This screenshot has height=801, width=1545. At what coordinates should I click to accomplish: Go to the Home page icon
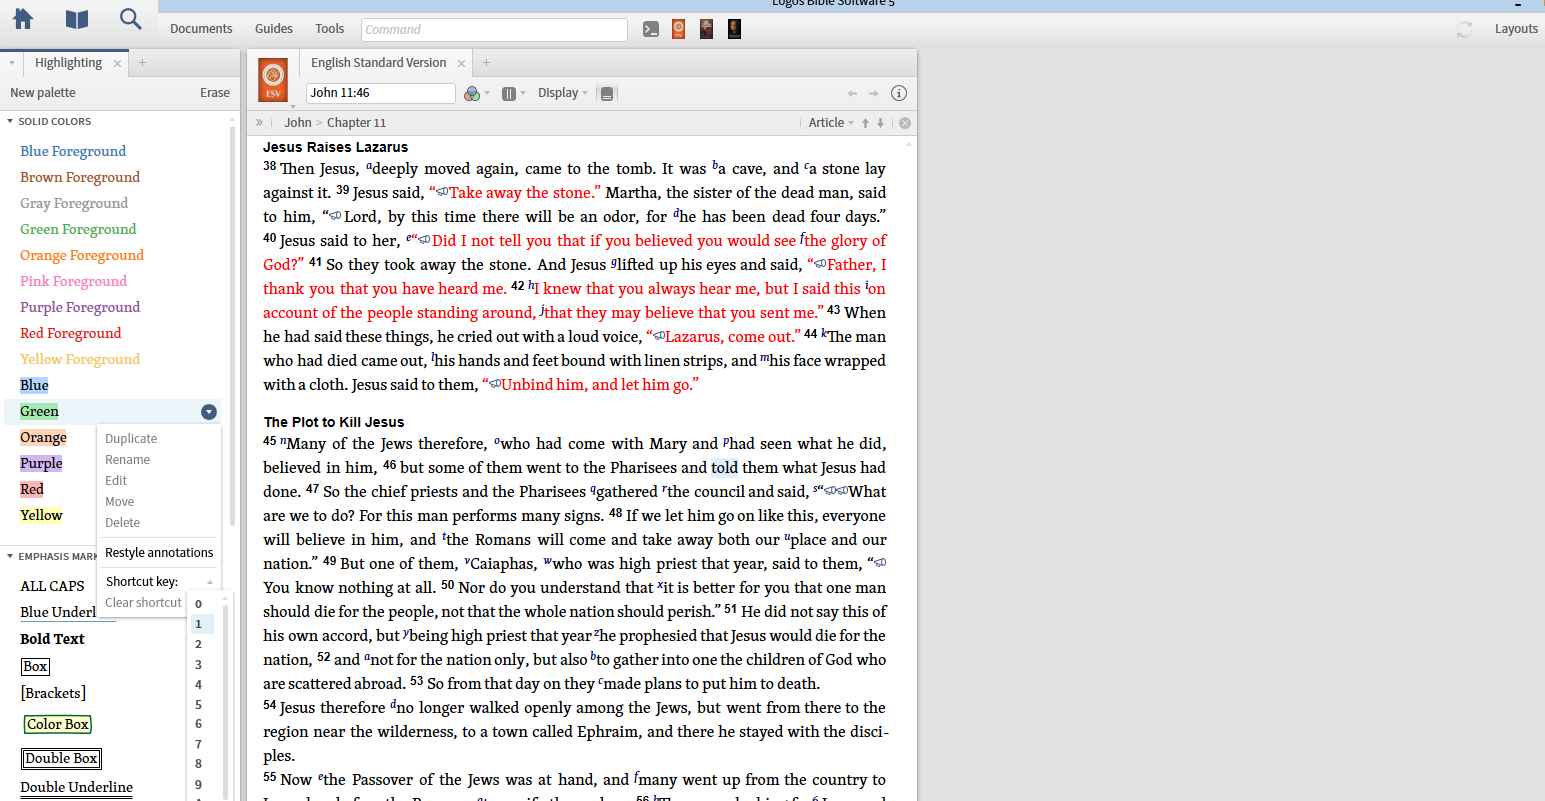point(23,19)
